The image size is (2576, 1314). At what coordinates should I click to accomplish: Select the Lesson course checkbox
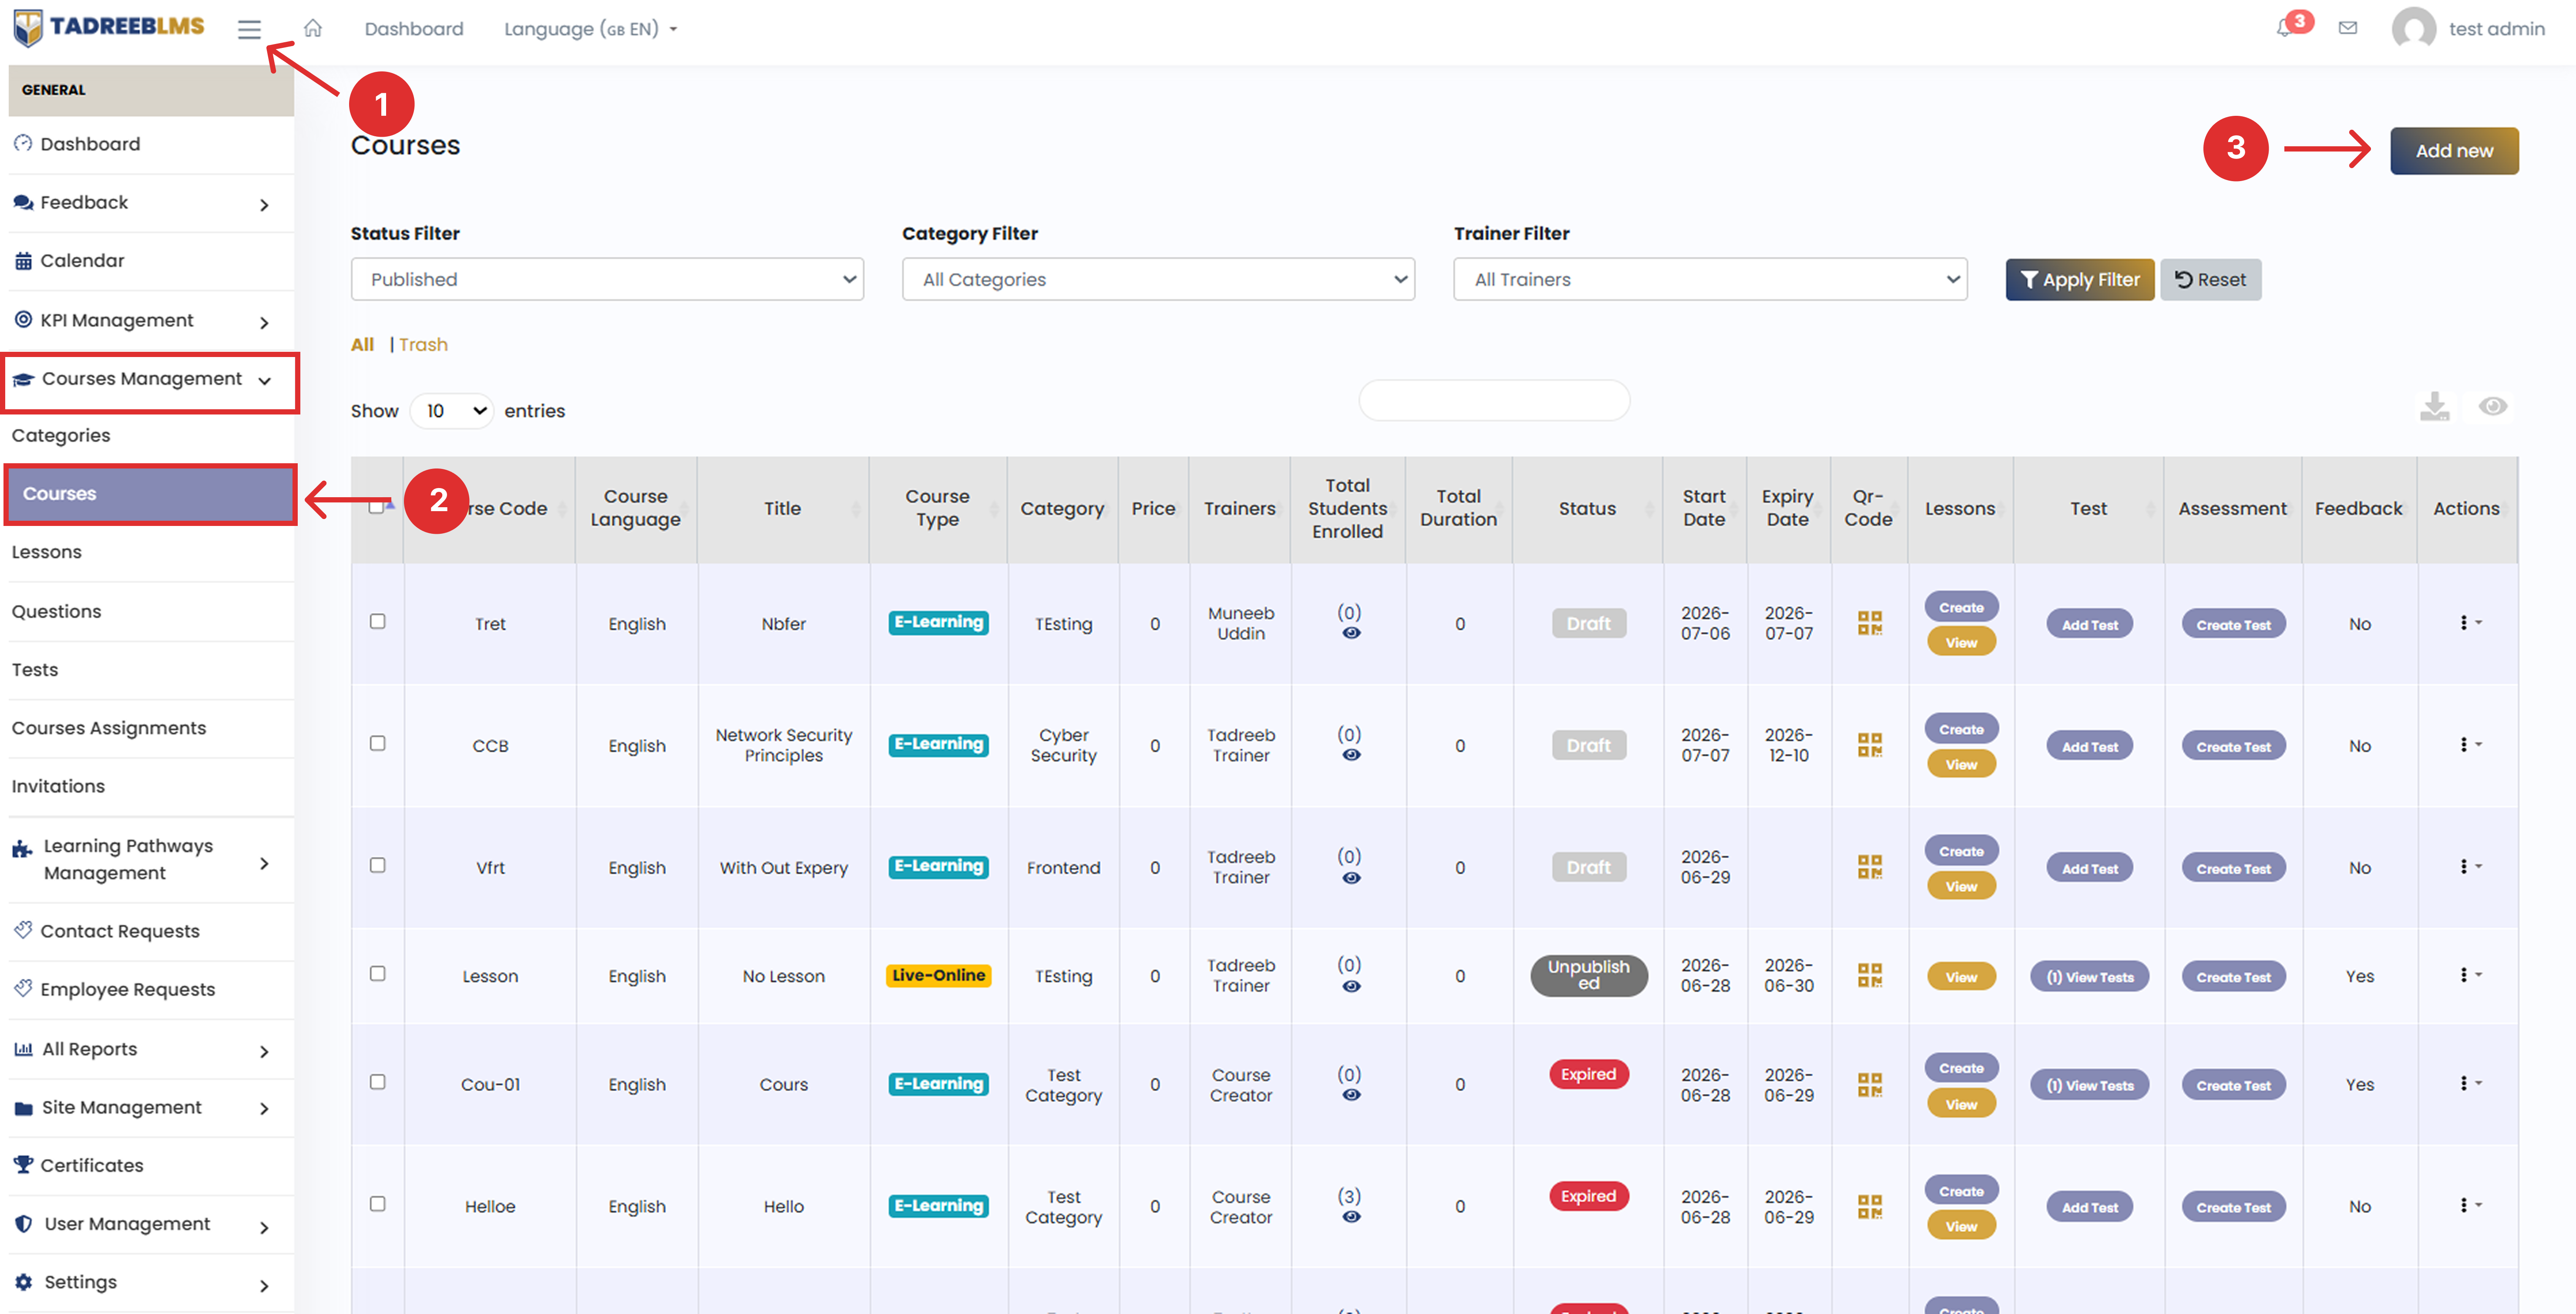(x=377, y=973)
